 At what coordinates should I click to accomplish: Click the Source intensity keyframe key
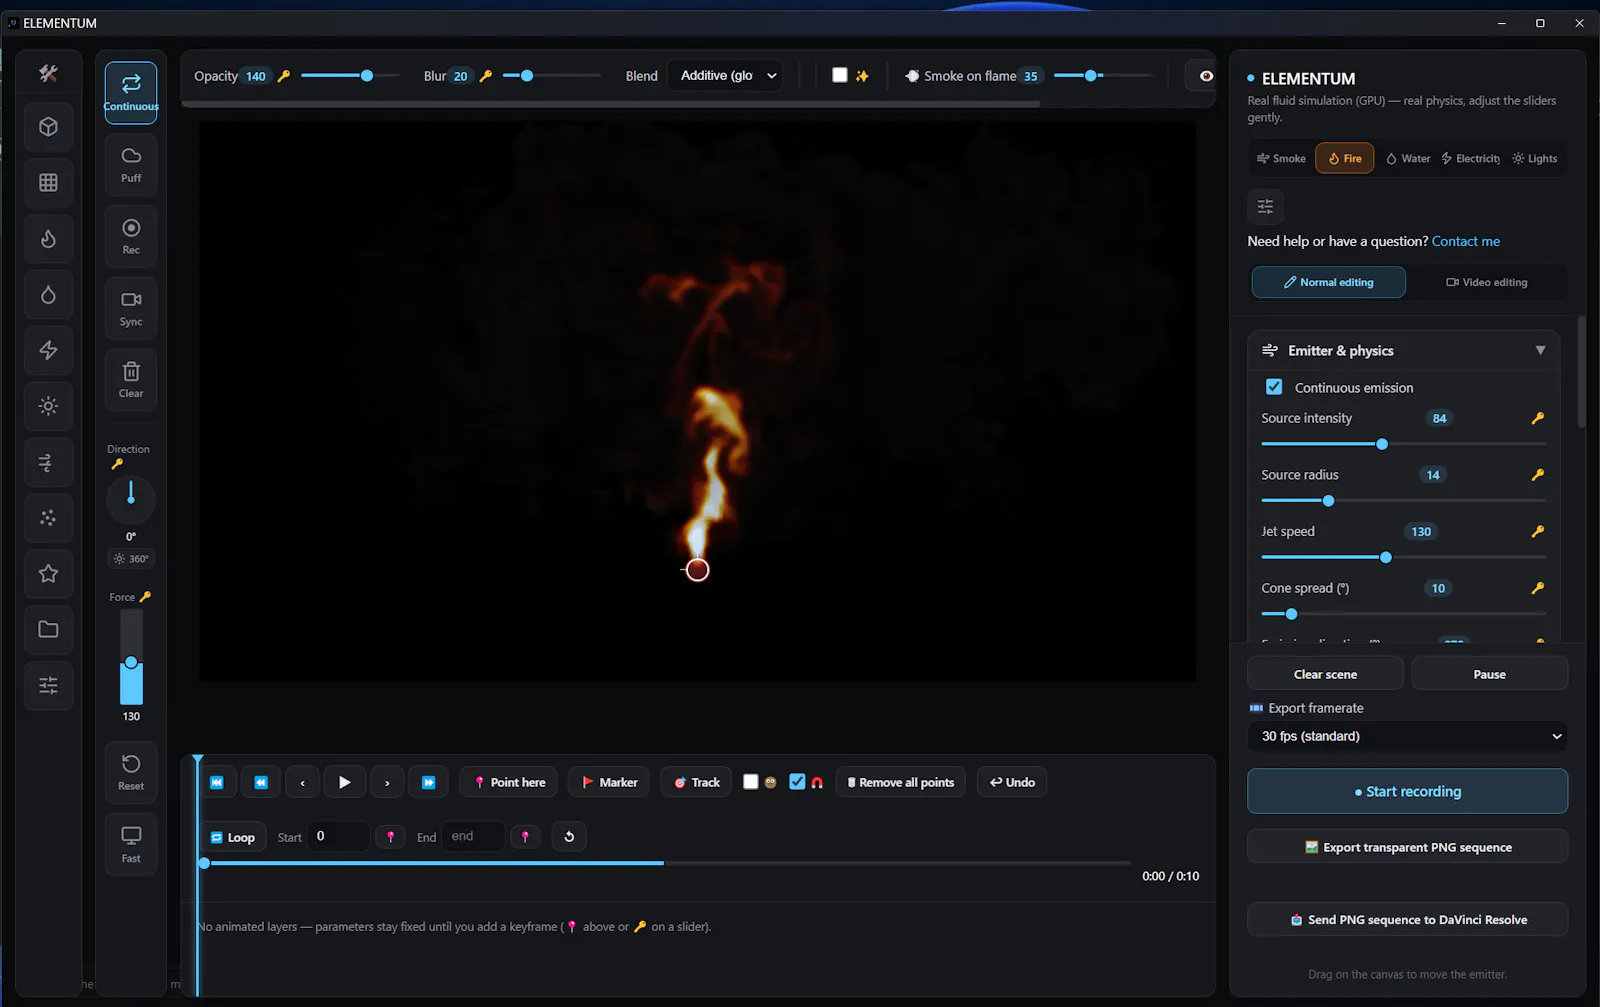pos(1538,418)
